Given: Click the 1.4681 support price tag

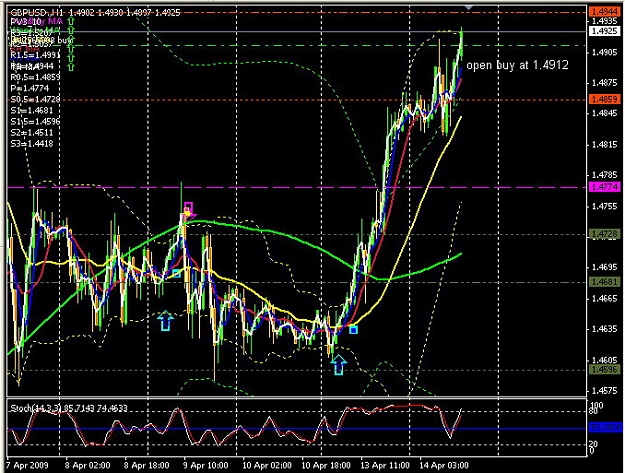Looking at the screenshot, I should tap(605, 282).
